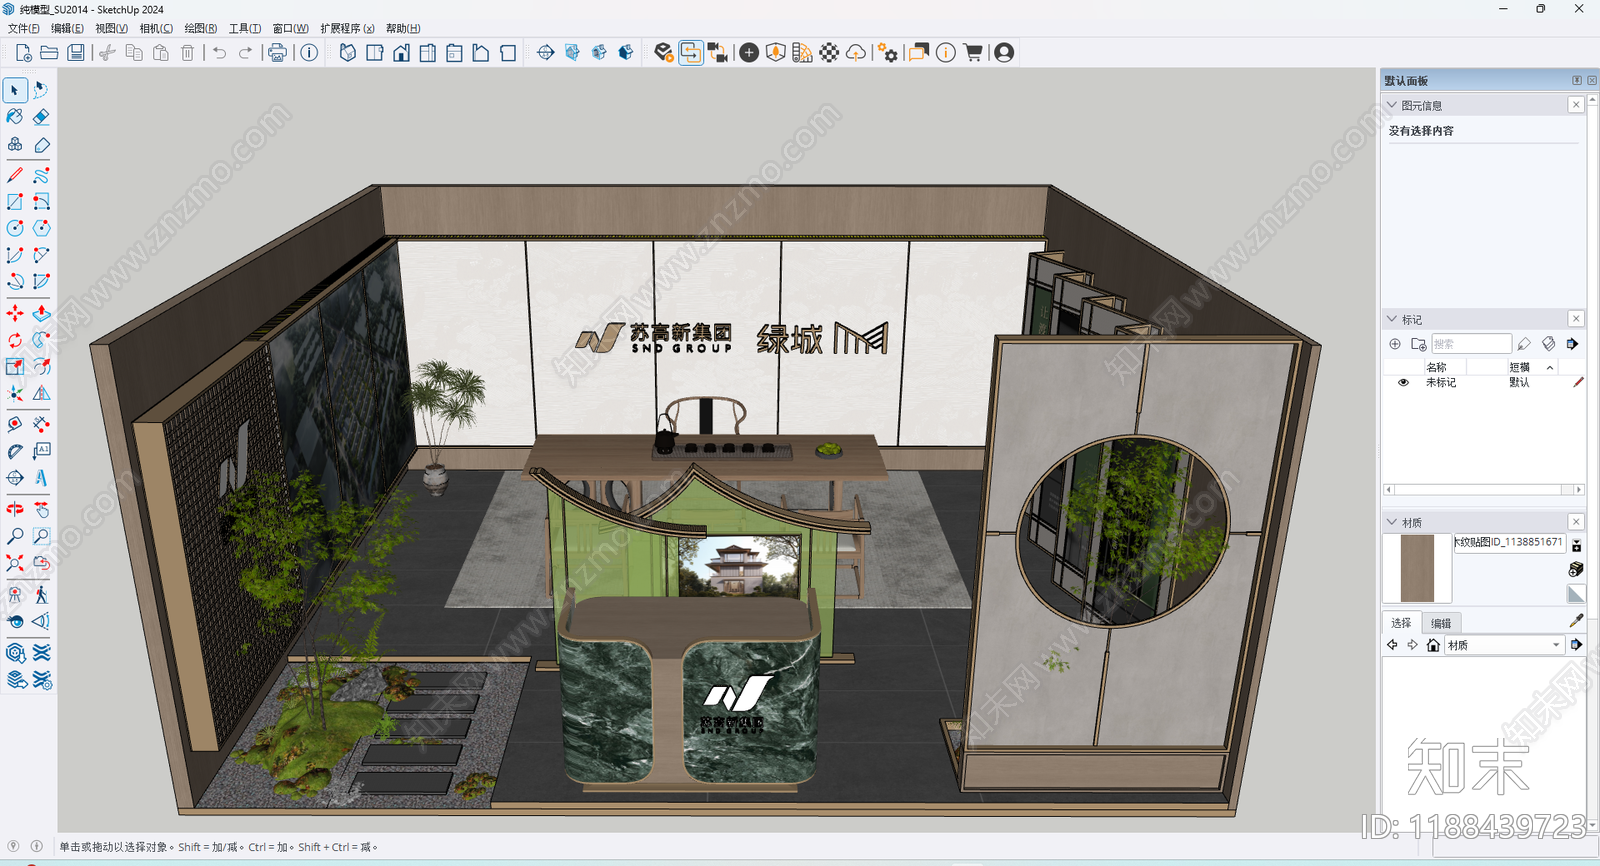1600x866 pixels.
Task: Collapse the 标记 tags panel
Action: [x=1391, y=319]
